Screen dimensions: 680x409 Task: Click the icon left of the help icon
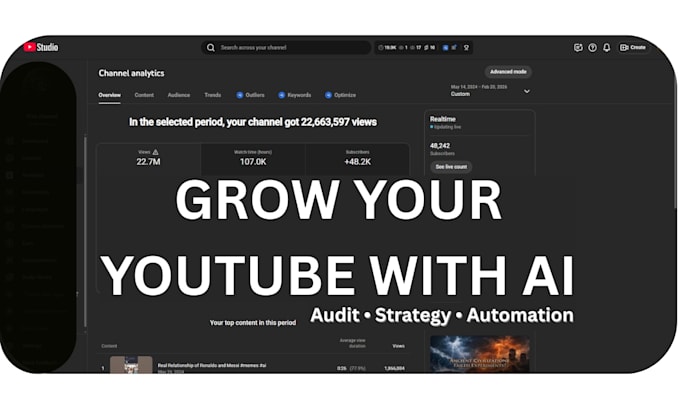coord(578,47)
